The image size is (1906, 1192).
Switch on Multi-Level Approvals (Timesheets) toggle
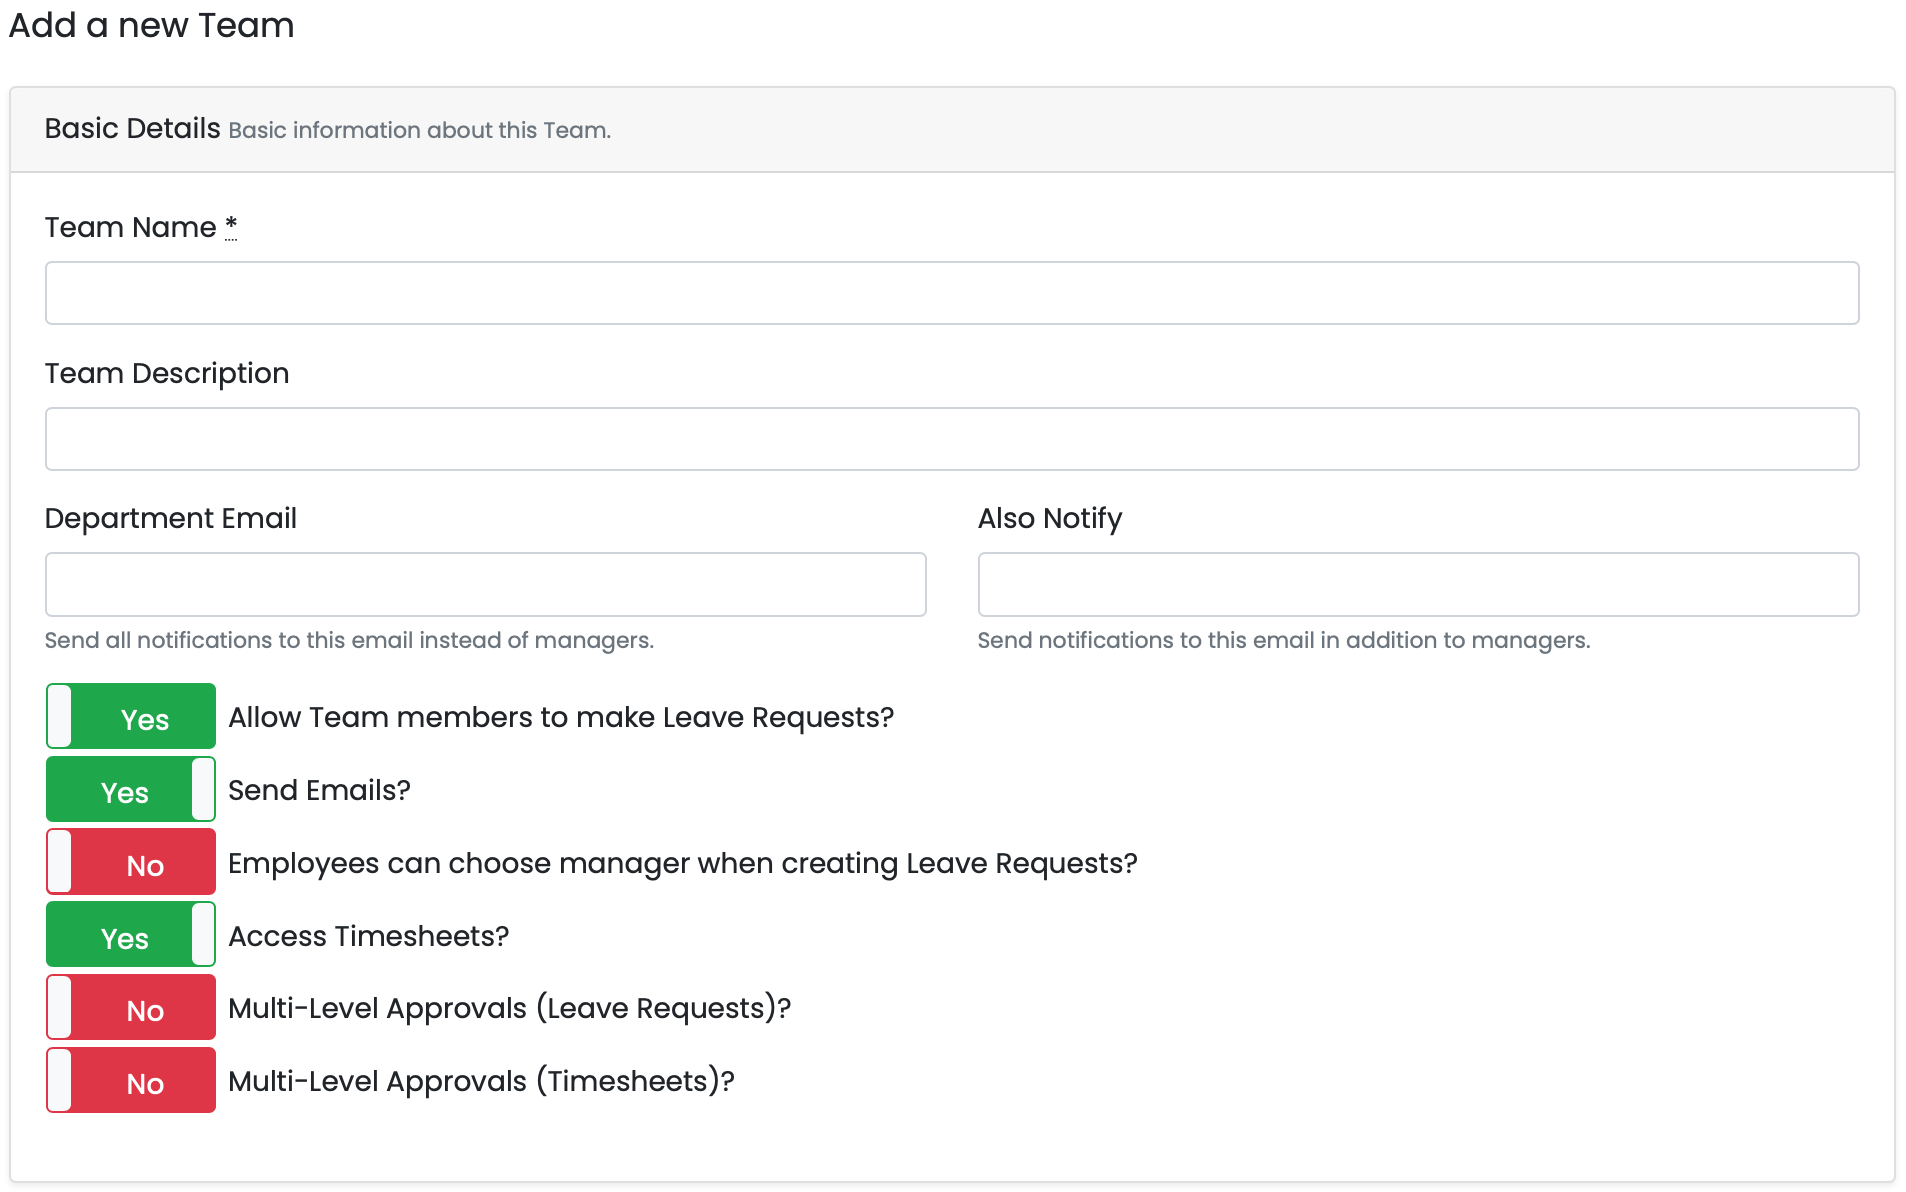131,1081
